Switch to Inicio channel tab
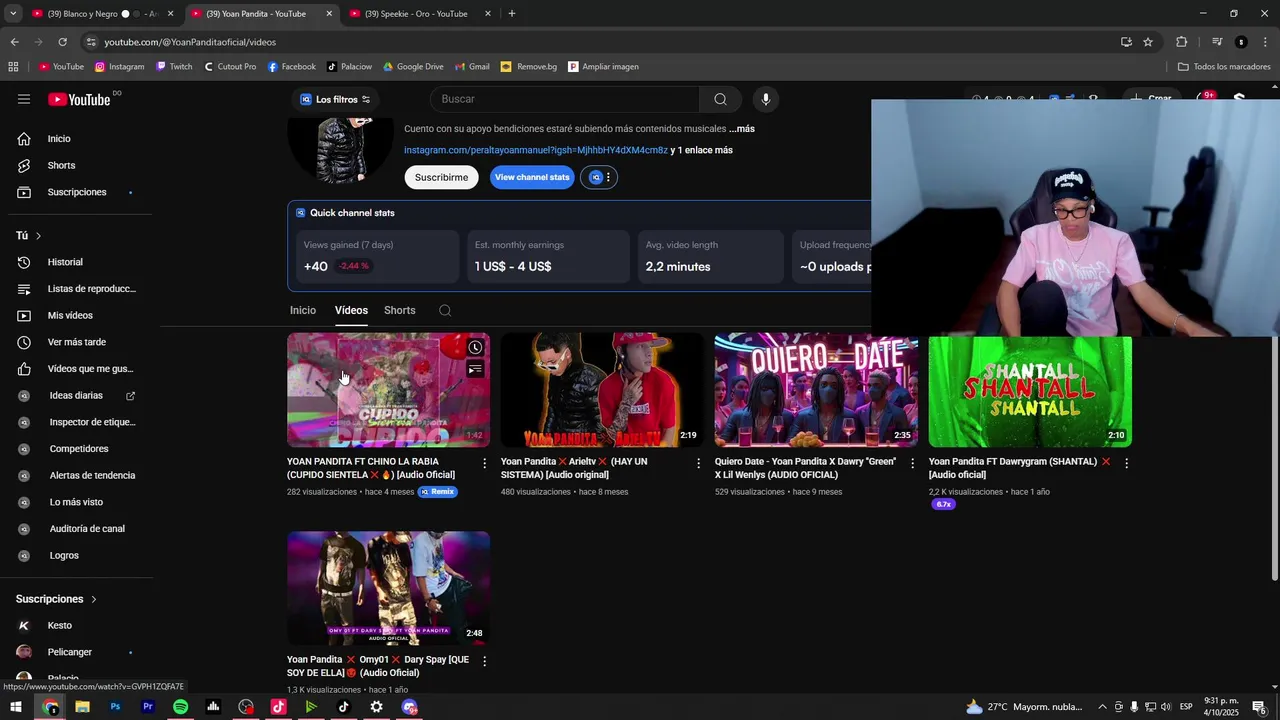The width and height of the screenshot is (1280, 720). [x=303, y=310]
